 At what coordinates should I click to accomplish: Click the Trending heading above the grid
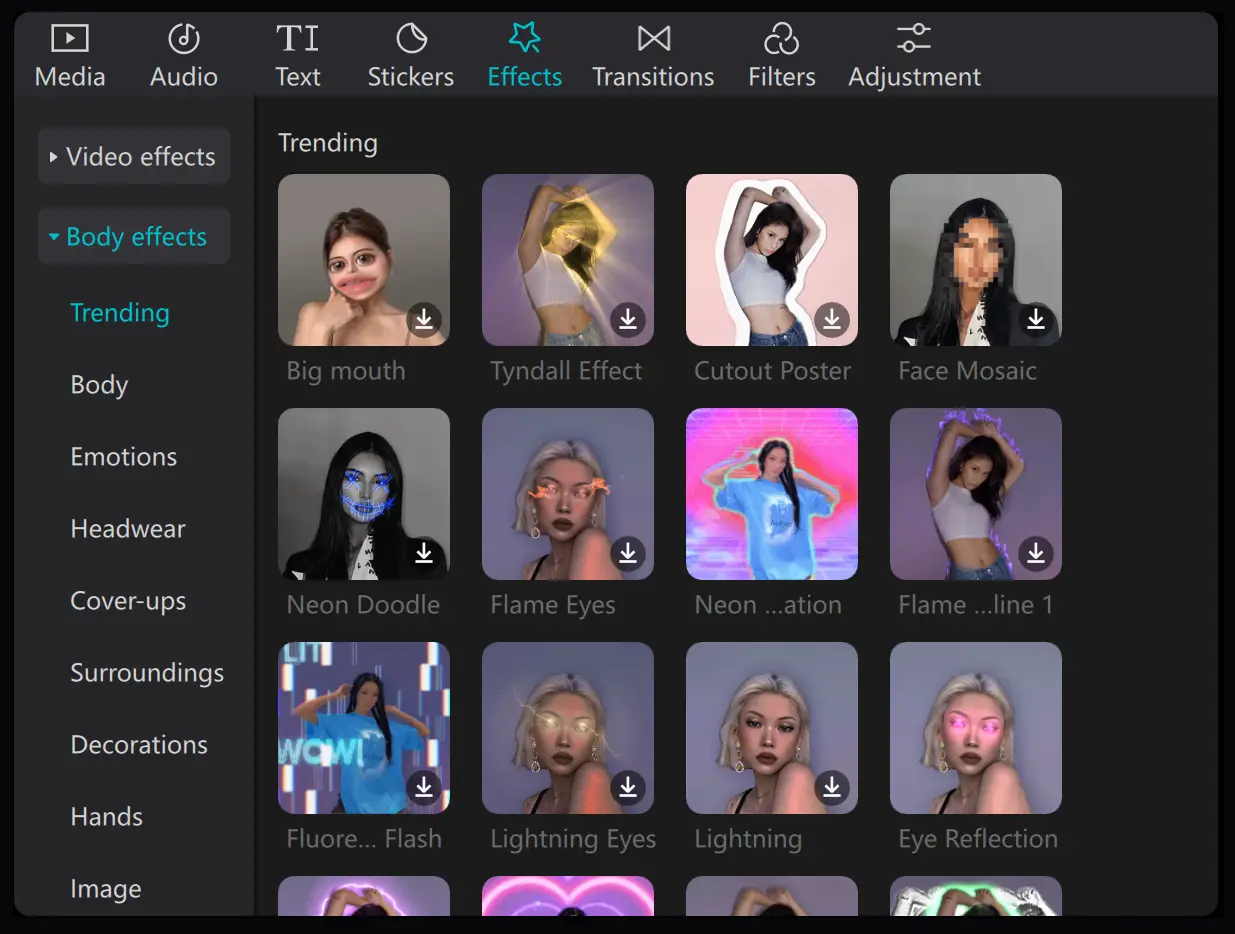click(328, 143)
